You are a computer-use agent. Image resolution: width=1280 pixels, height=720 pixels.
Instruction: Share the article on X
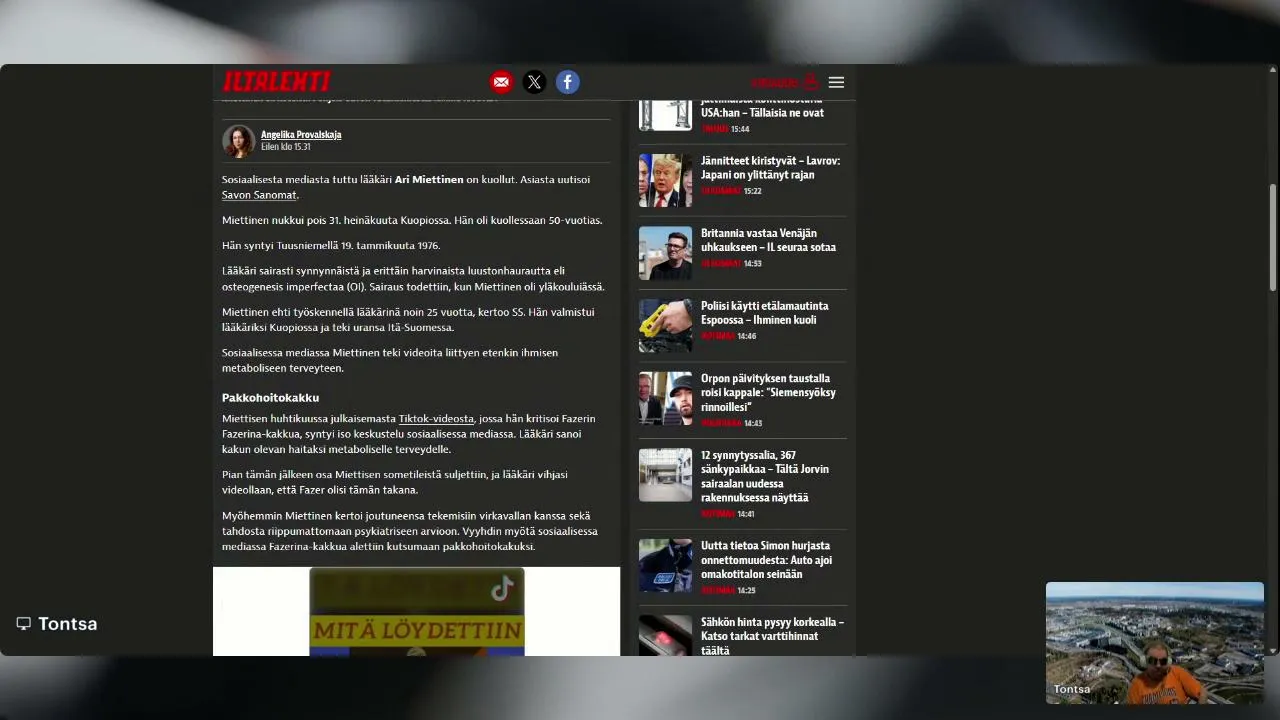pos(534,82)
